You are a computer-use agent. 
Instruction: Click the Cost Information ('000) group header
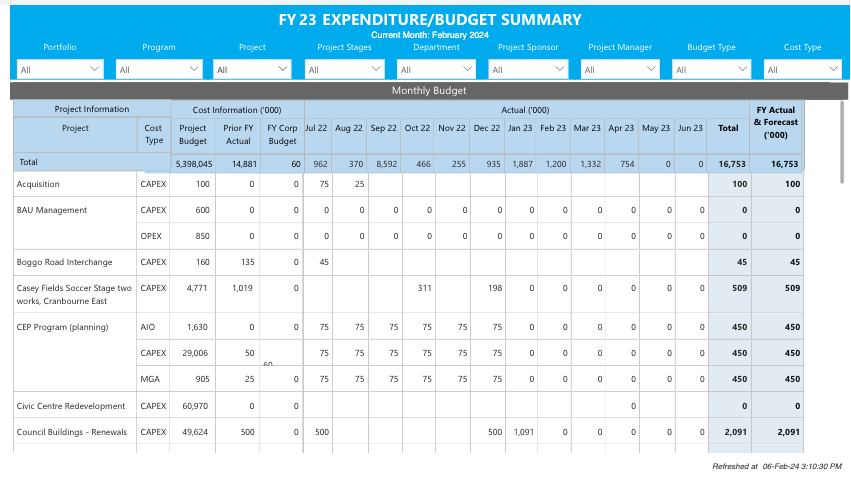click(237, 110)
